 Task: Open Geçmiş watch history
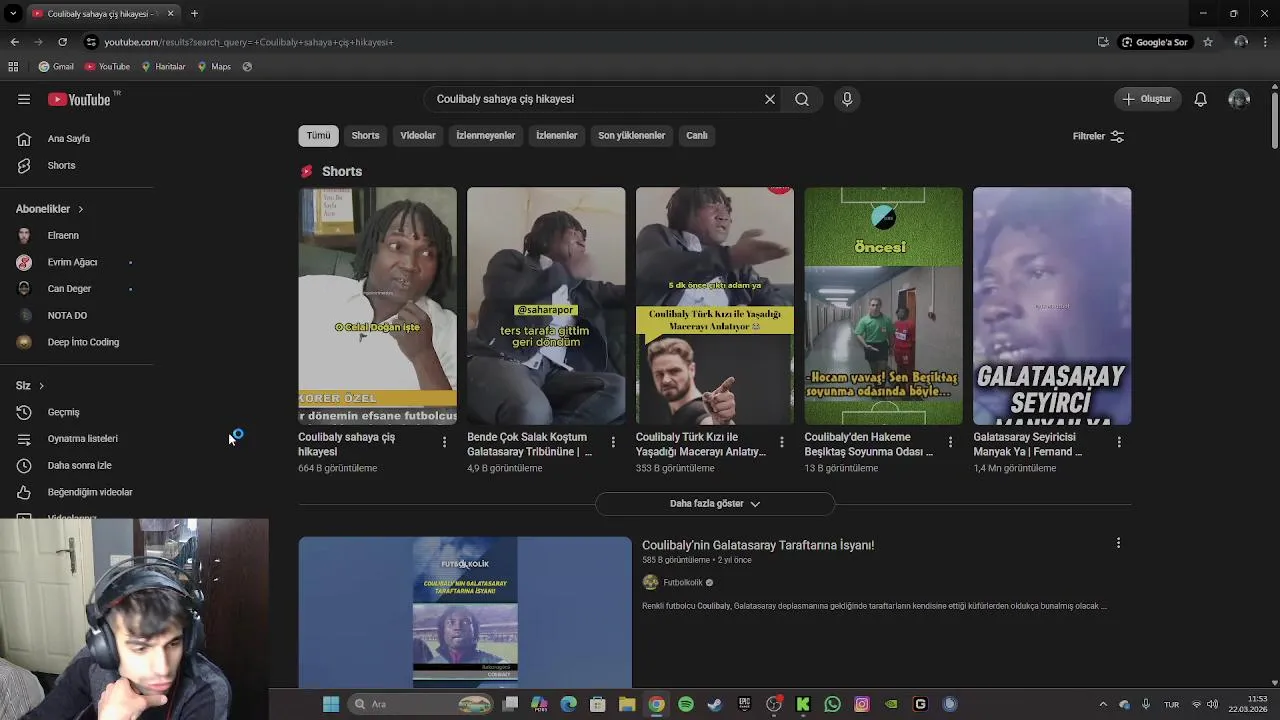click(x=63, y=412)
